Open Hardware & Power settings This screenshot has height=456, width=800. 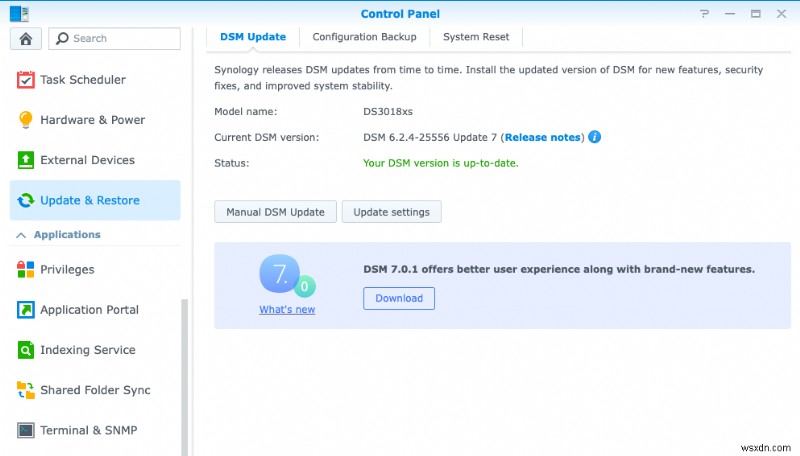point(95,120)
